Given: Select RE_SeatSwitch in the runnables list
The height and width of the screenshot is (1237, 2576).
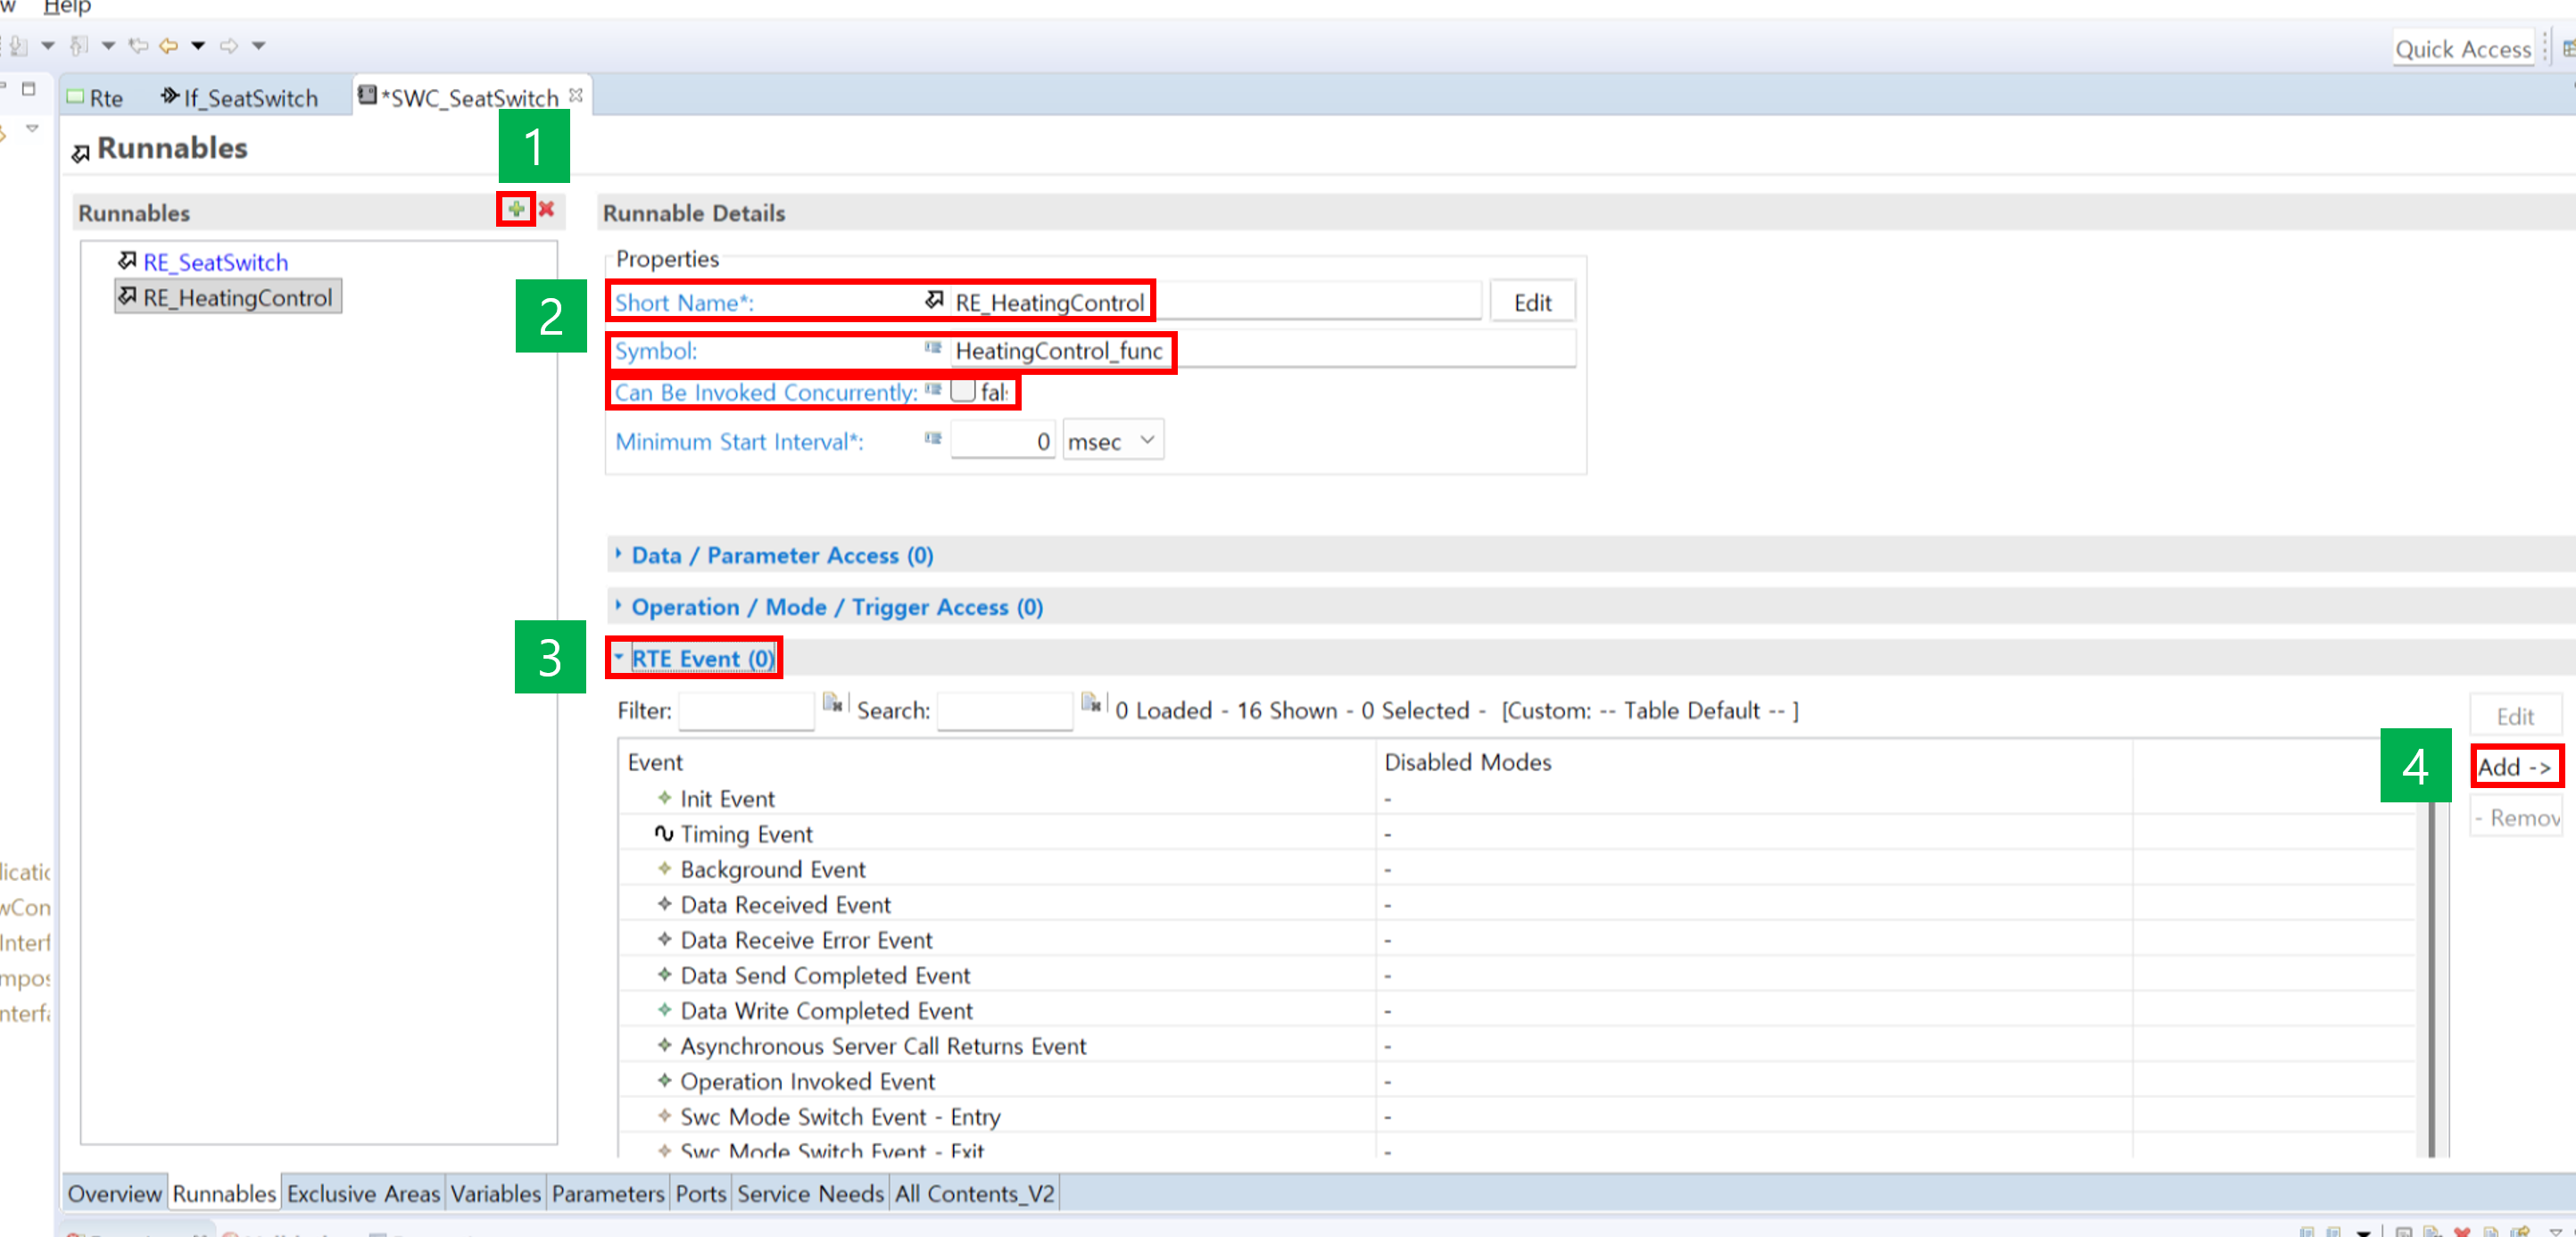Looking at the screenshot, I should click(215, 262).
